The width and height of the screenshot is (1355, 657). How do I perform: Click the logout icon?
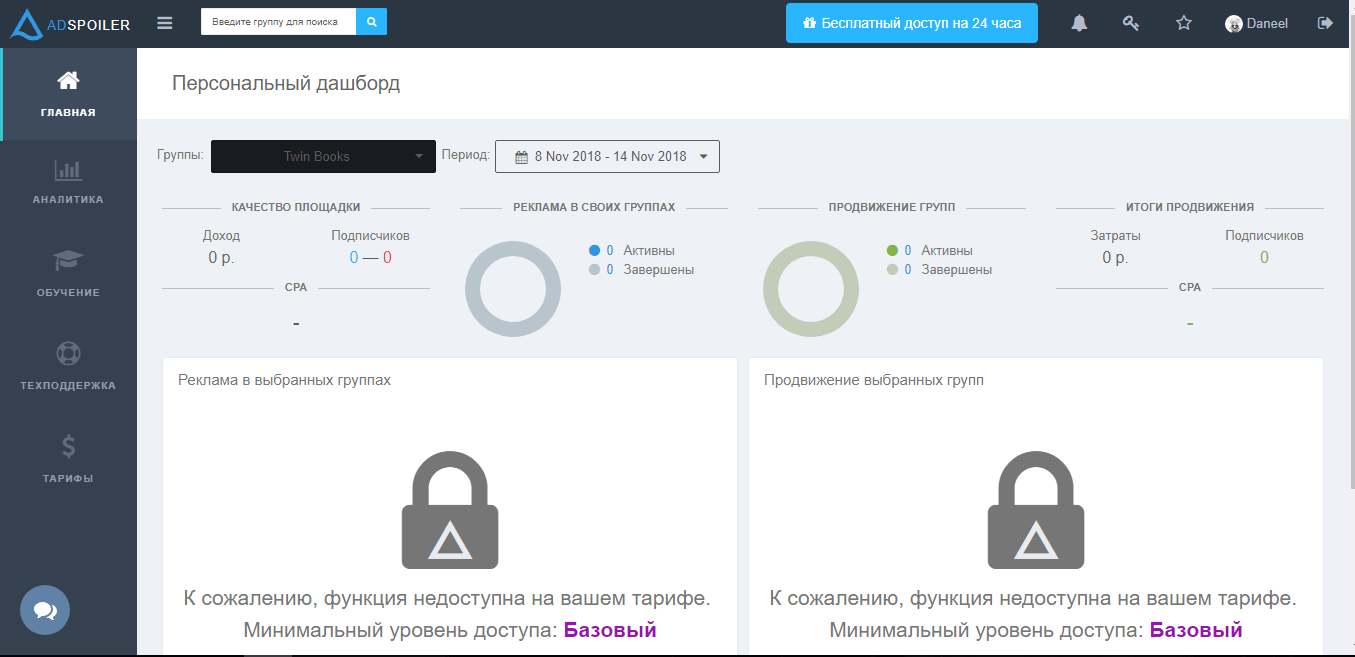[1326, 23]
